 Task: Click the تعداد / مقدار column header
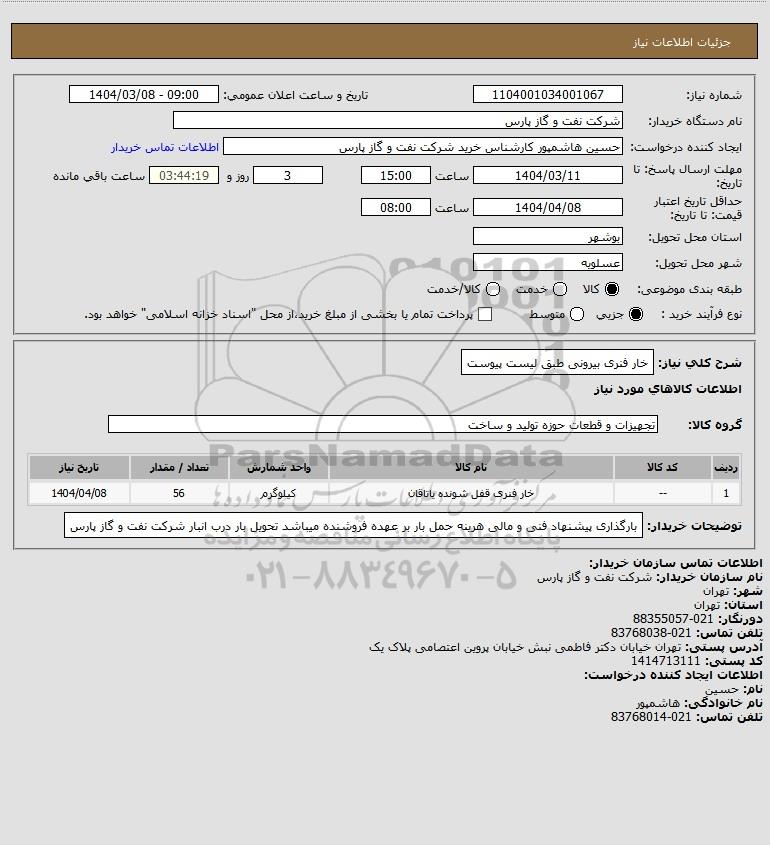[179, 467]
